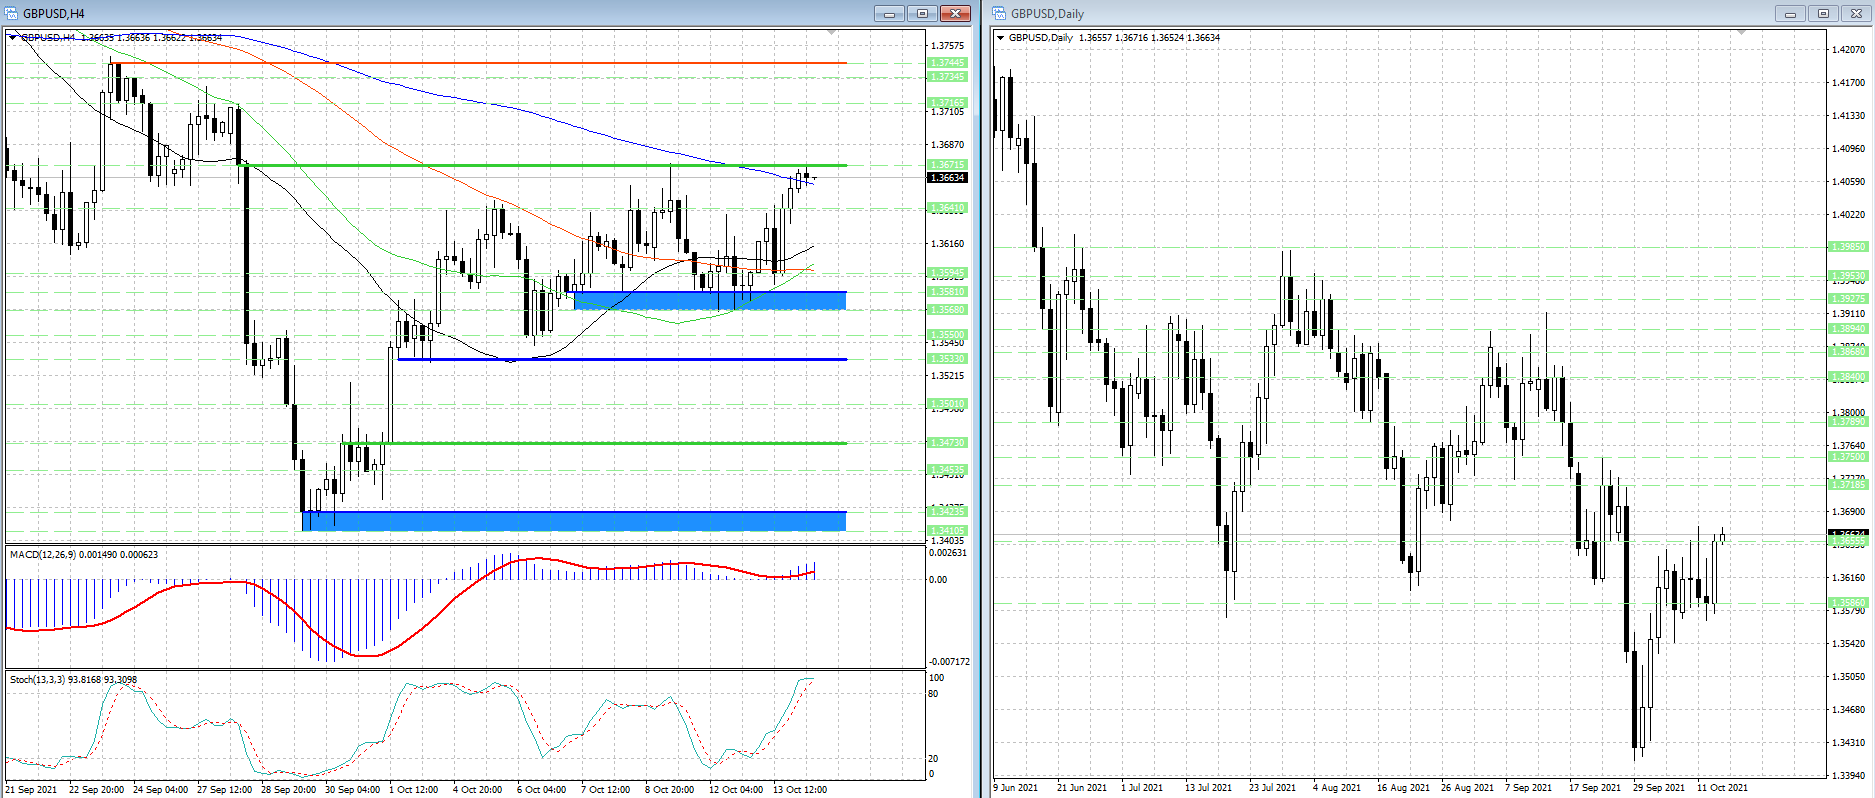Image resolution: width=1875 pixels, height=798 pixels.
Task: Click the GBPUSD,Daily OHLC header text
Action: click(1114, 37)
